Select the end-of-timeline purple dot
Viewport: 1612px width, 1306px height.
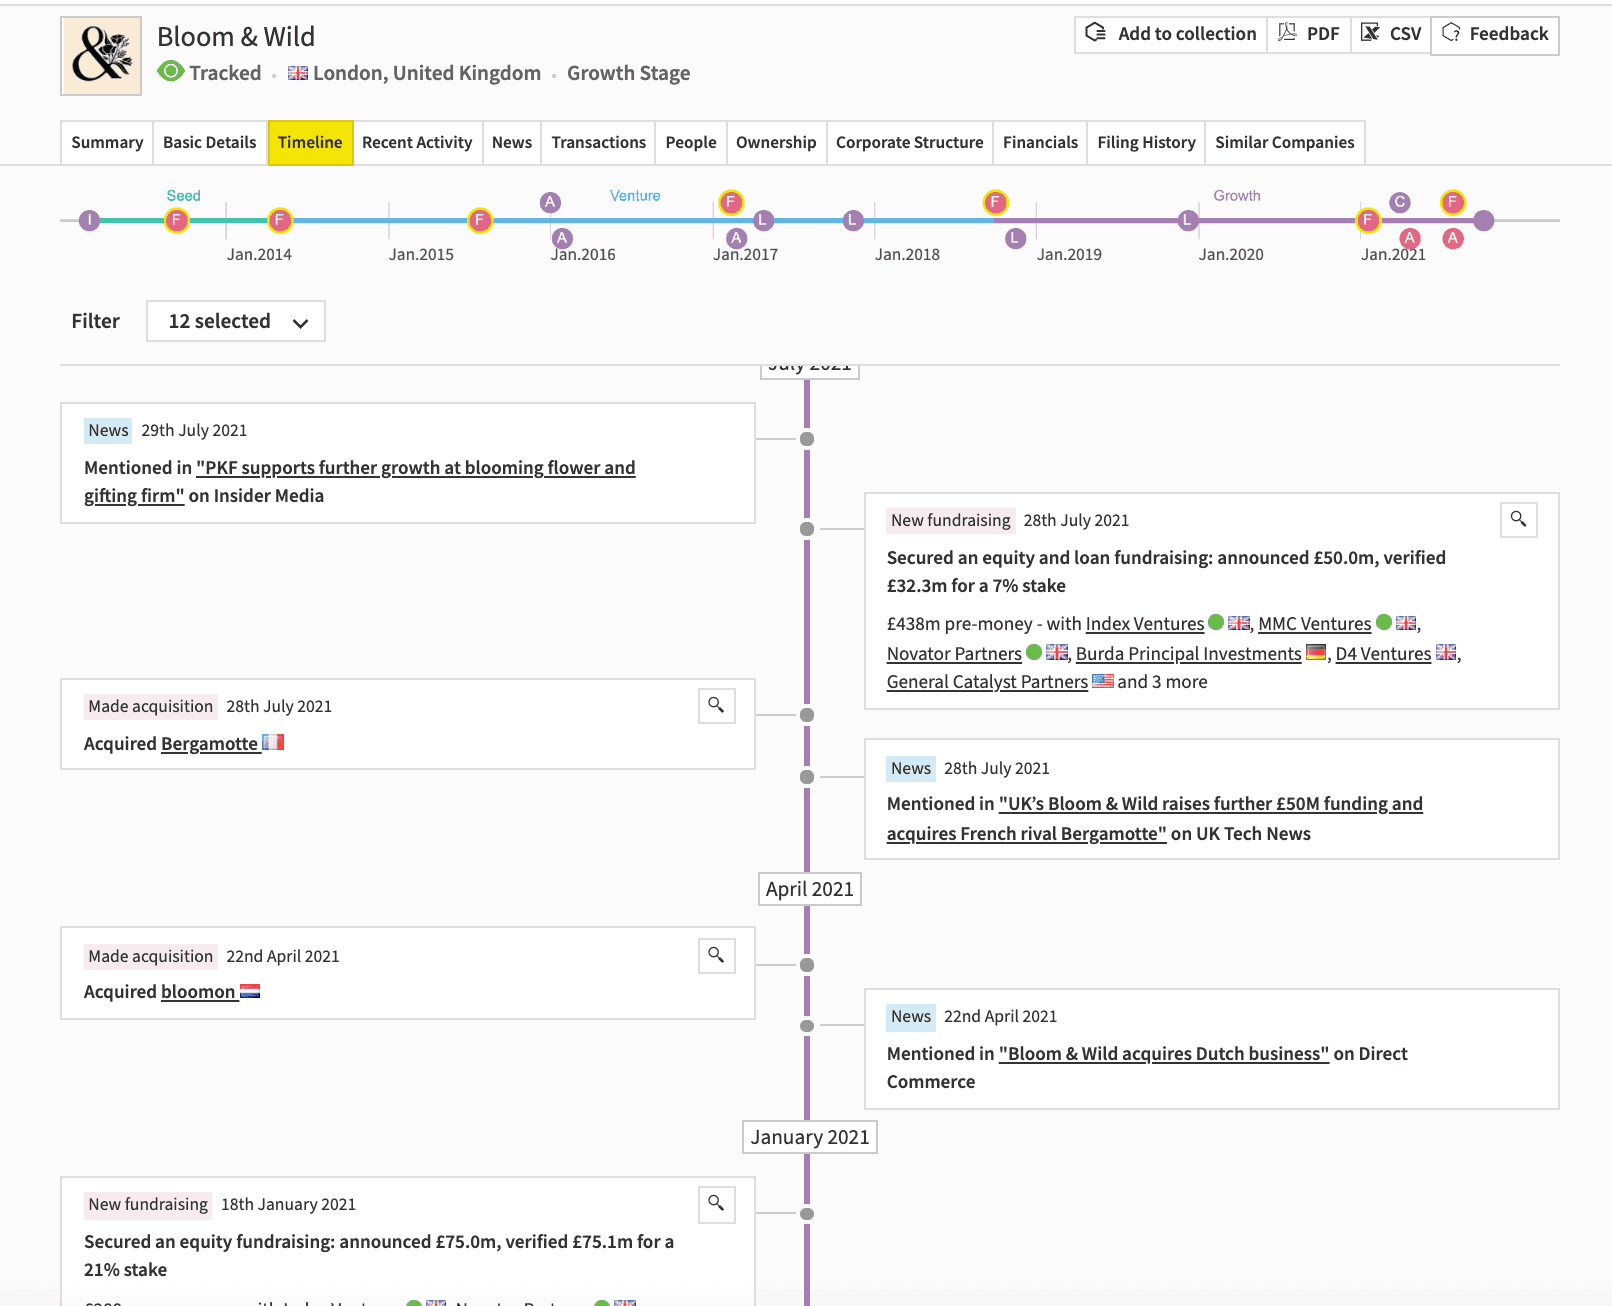pyautogui.click(x=1484, y=220)
